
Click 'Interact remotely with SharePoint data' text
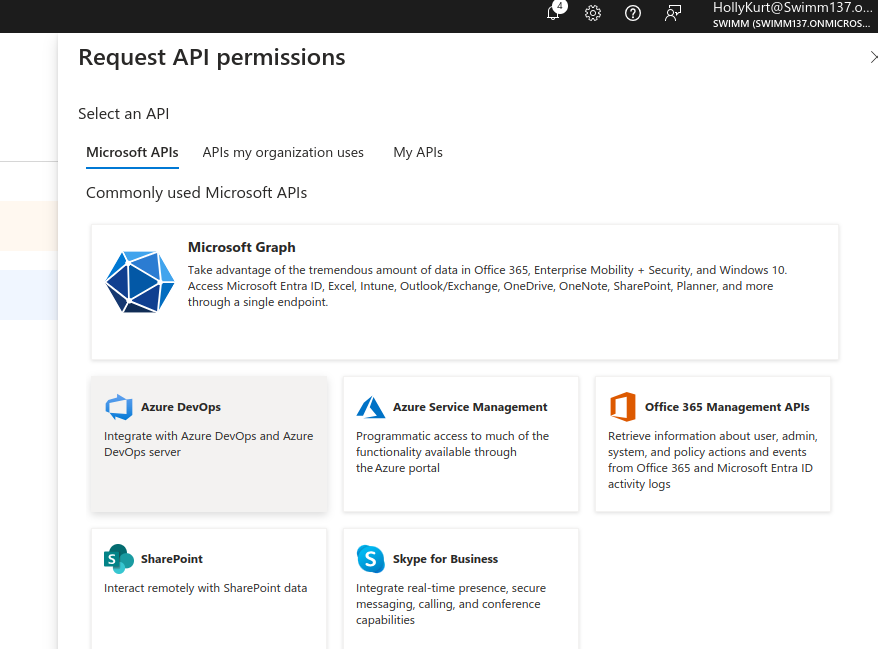click(206, 588)
